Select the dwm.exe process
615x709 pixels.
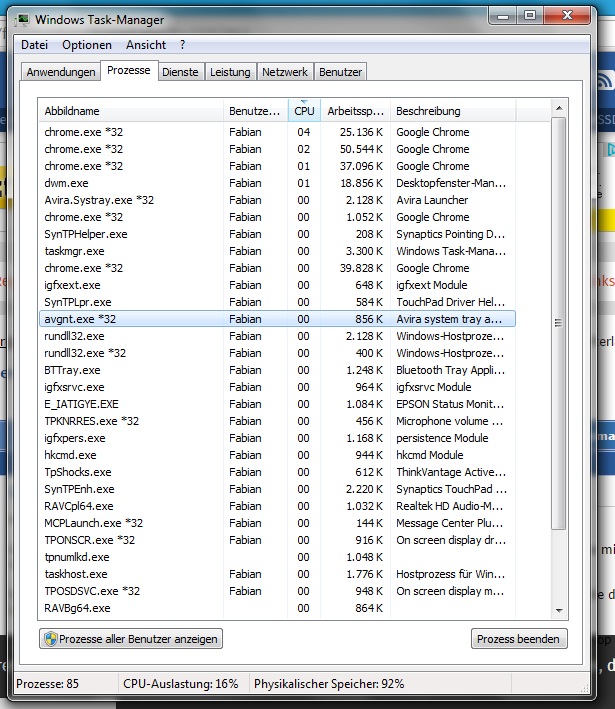[x=277, y=183]
